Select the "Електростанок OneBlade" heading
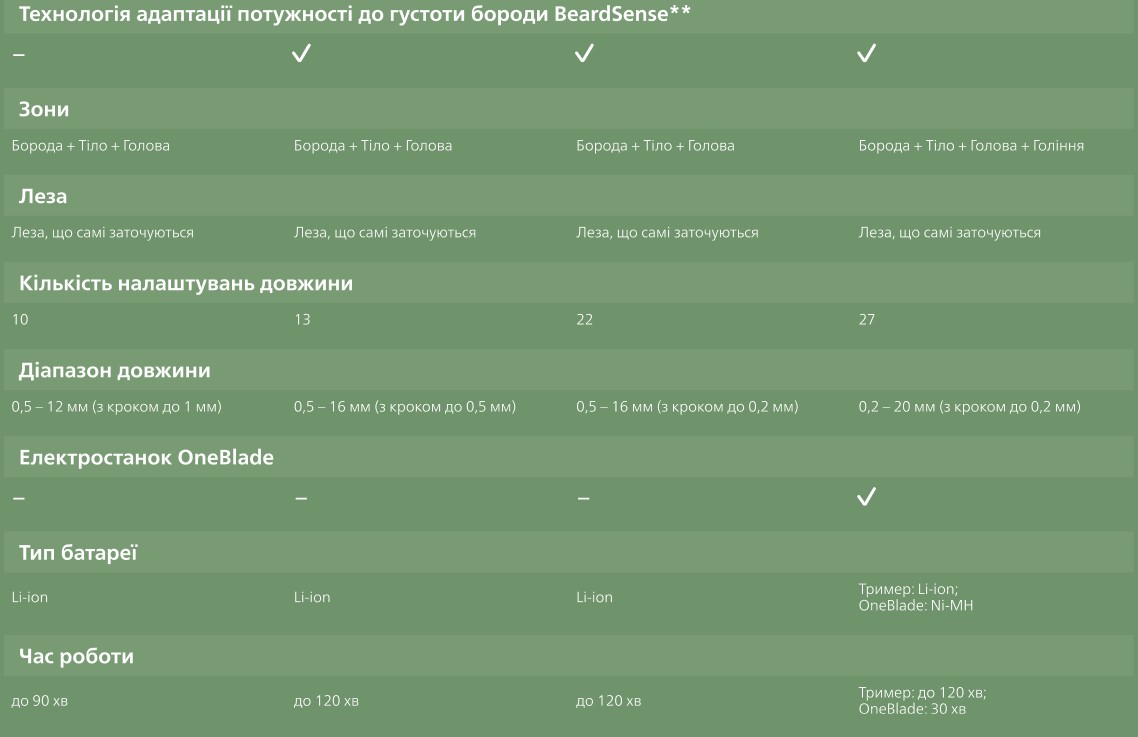This screenshot has height=737, width=1138. (146, 457)
